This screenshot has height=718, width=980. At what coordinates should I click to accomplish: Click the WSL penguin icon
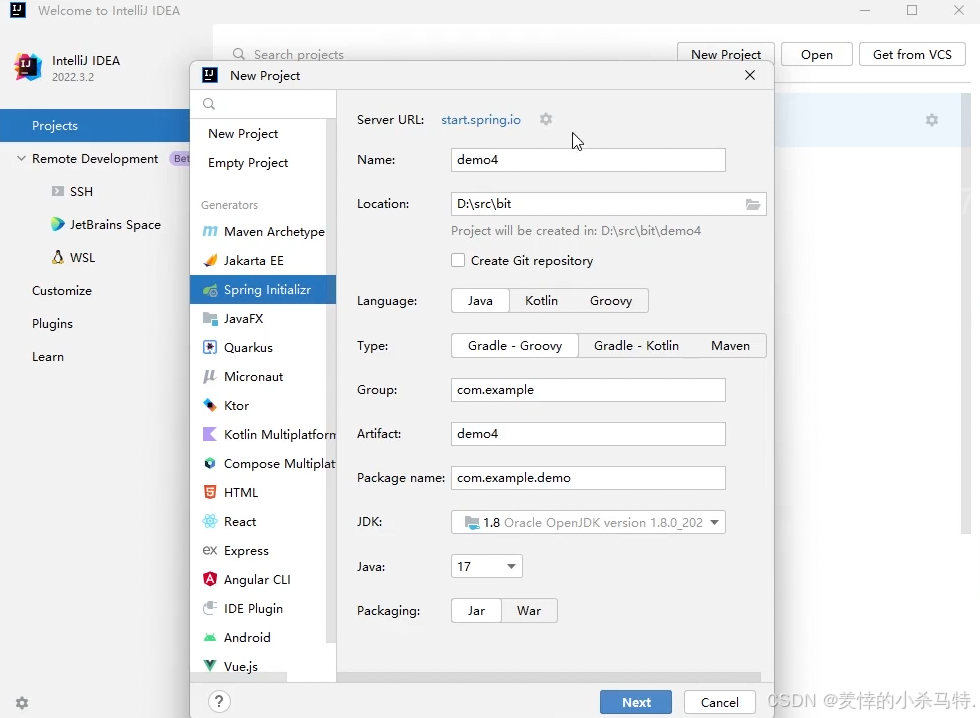click(58, 257)
